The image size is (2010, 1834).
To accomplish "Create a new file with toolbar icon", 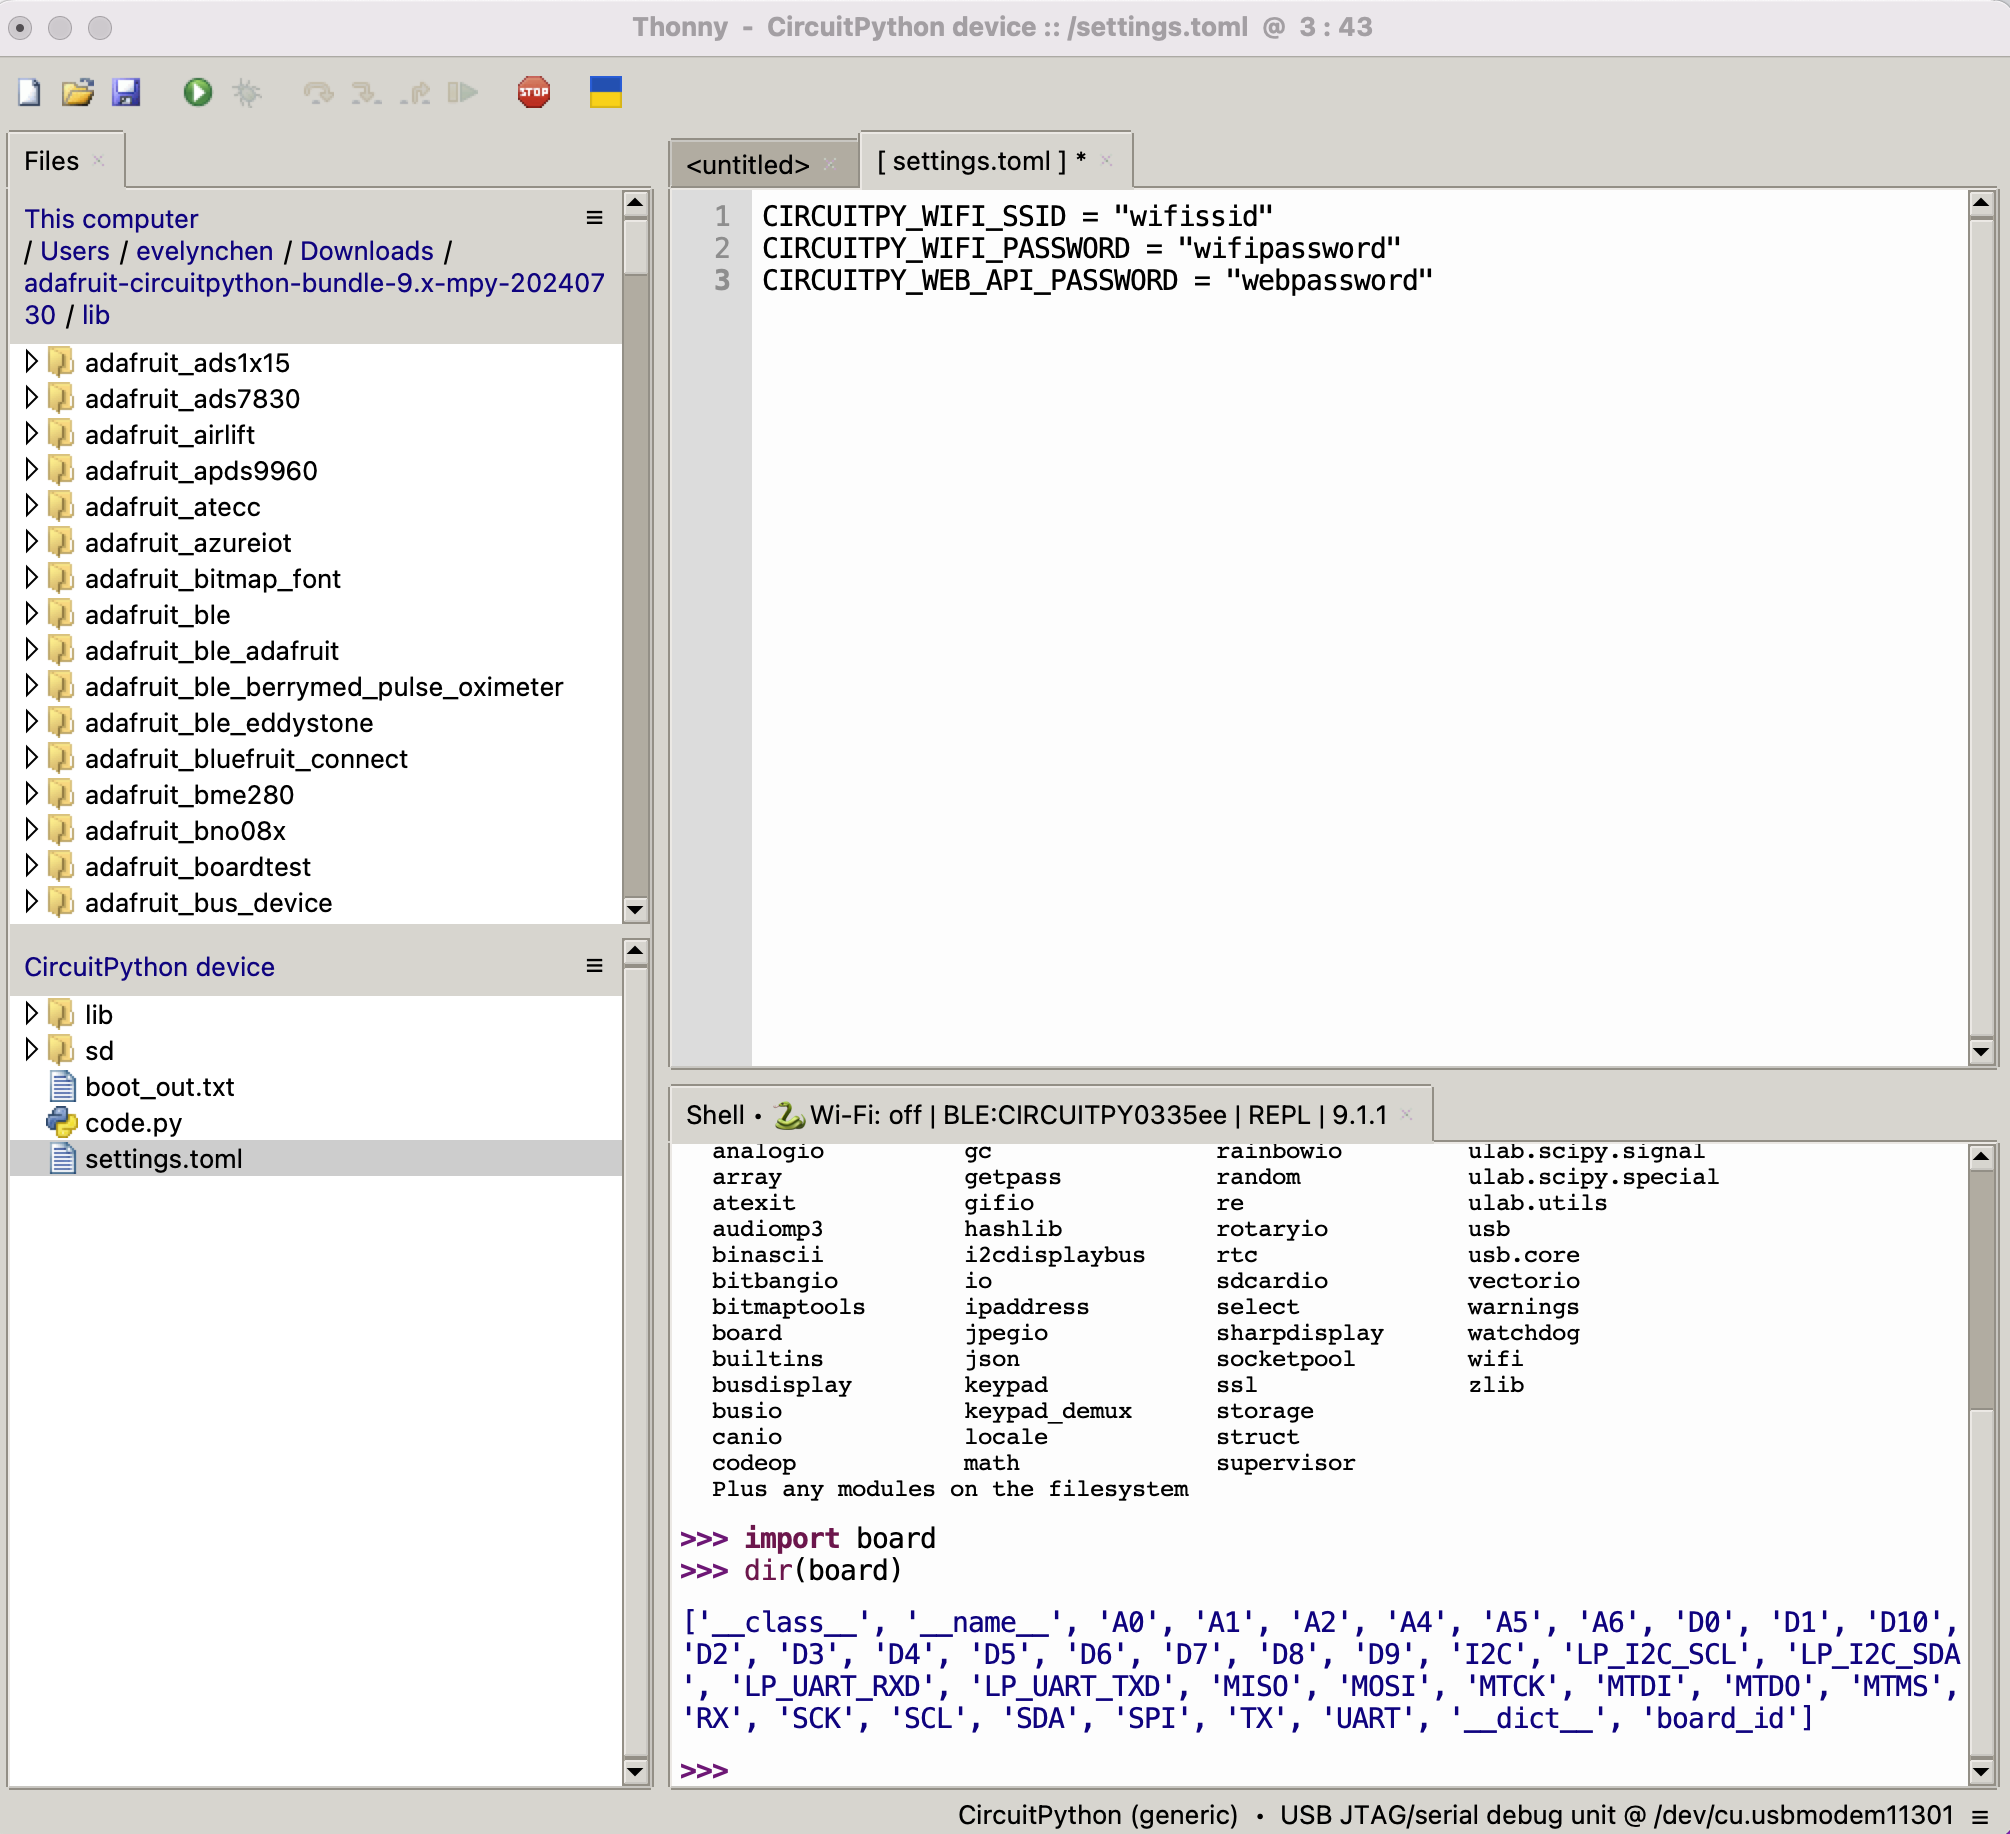I will point(29,93).
